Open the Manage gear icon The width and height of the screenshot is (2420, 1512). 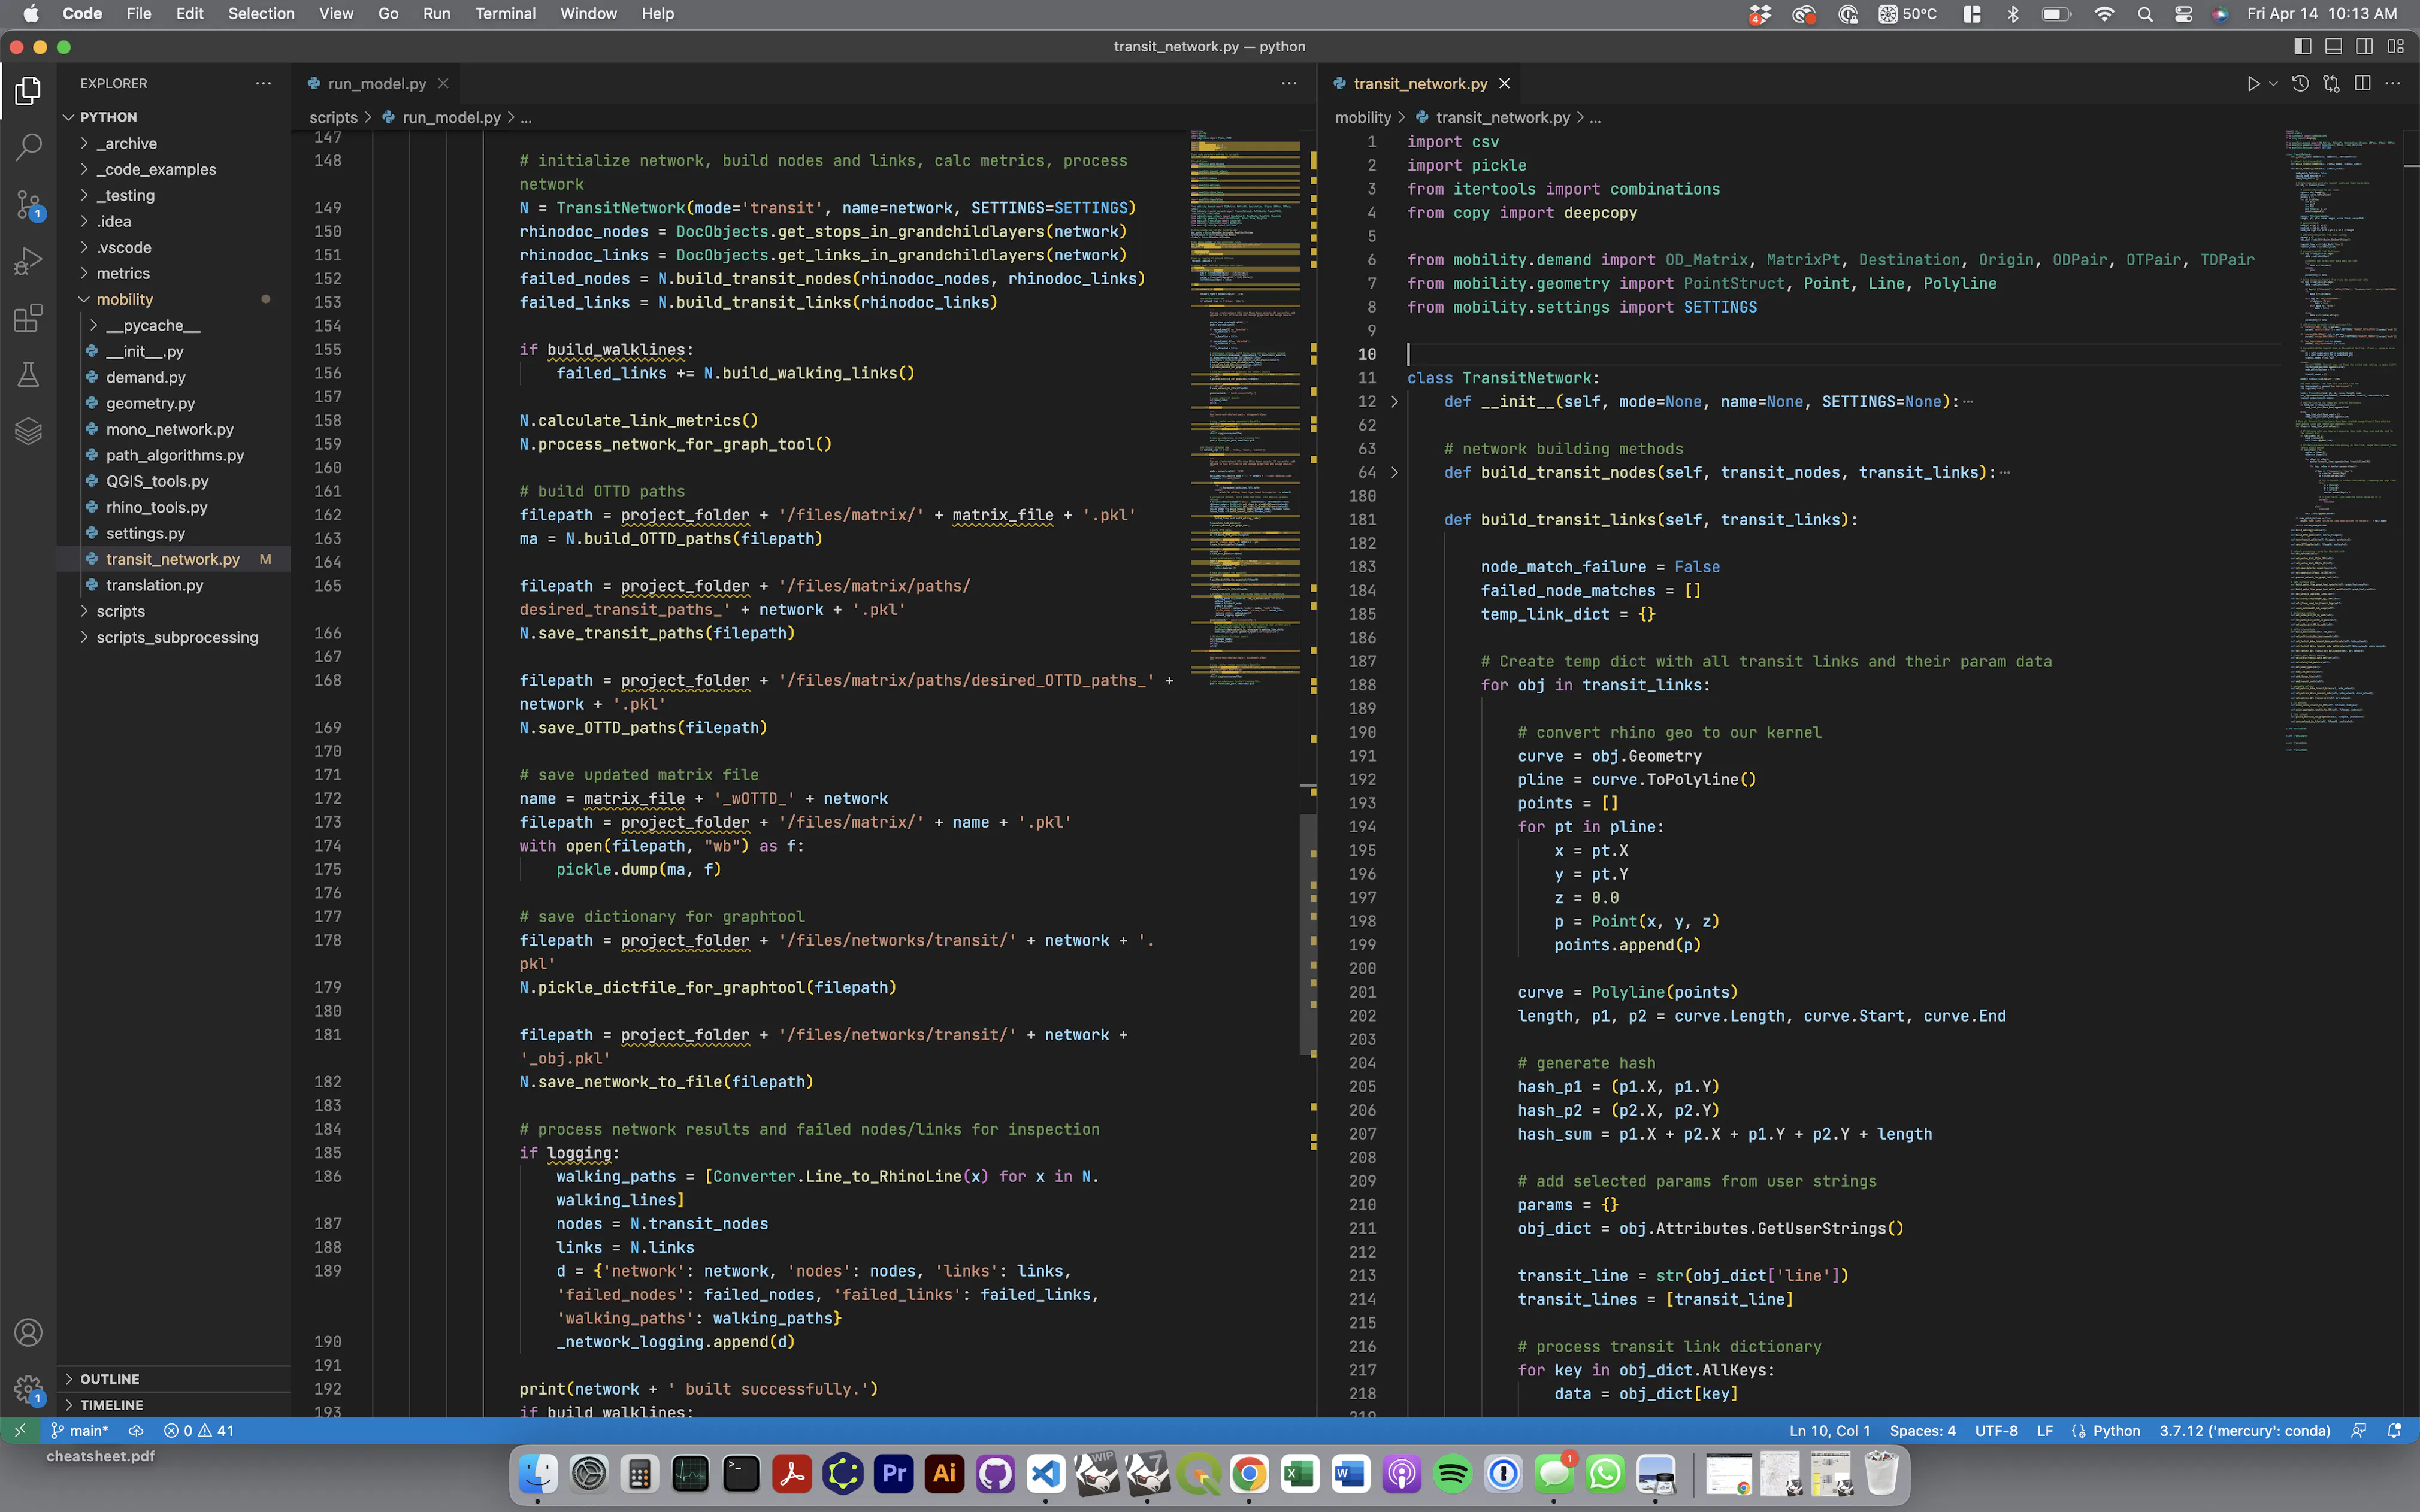pyautogui.click(x=28, y=1388)
